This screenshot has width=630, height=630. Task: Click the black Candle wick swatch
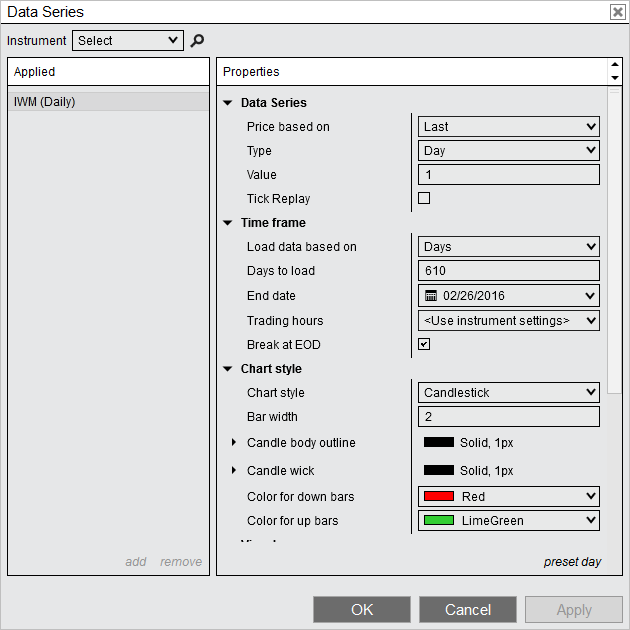click(x=439, y=470)
